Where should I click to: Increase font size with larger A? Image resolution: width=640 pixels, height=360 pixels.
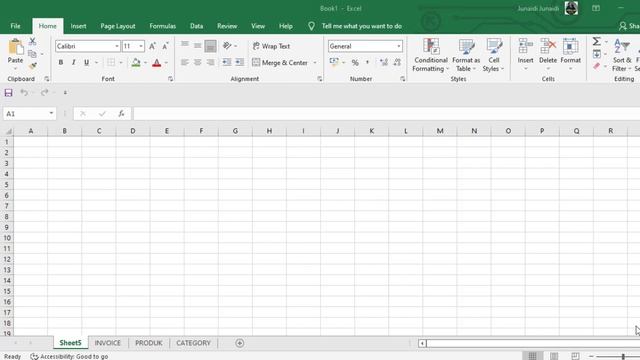point(152,46)
